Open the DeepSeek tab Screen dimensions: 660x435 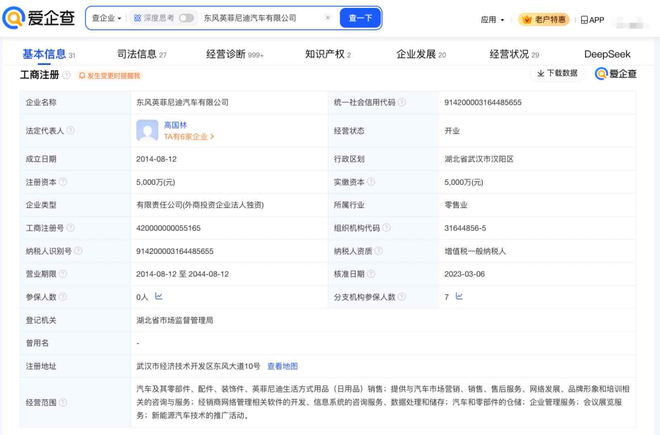point(607,54)
